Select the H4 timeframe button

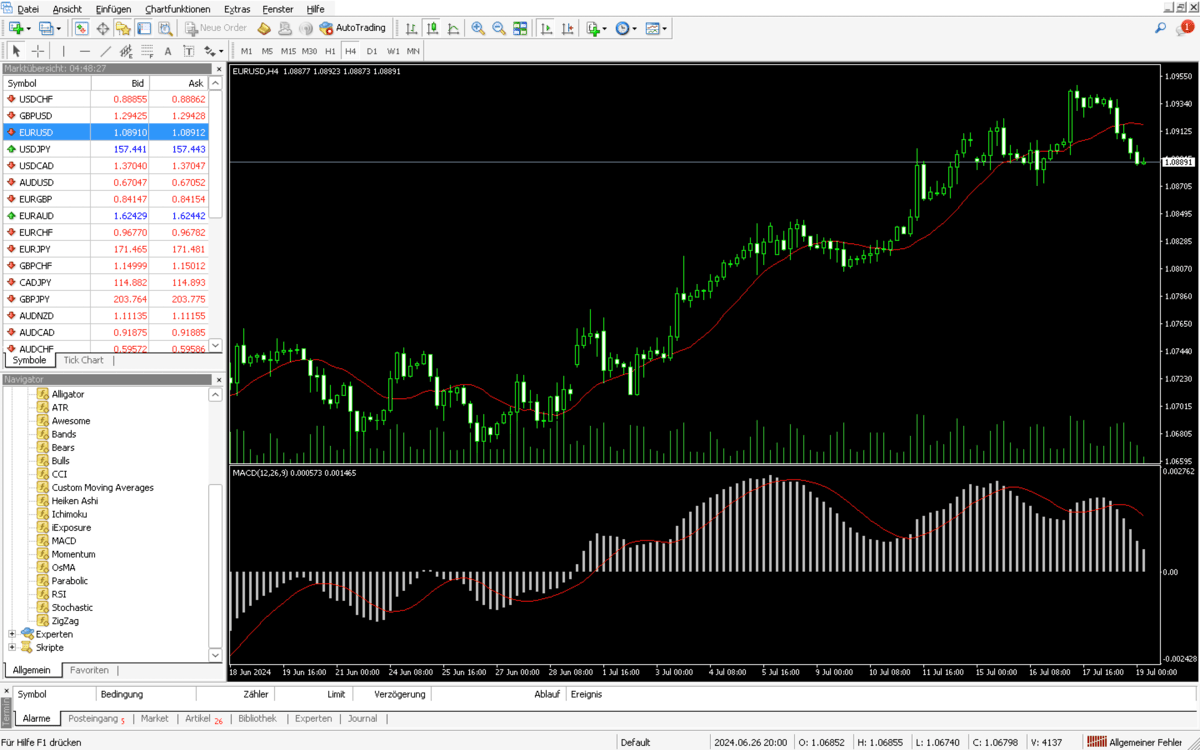click(x=351, y=51)
